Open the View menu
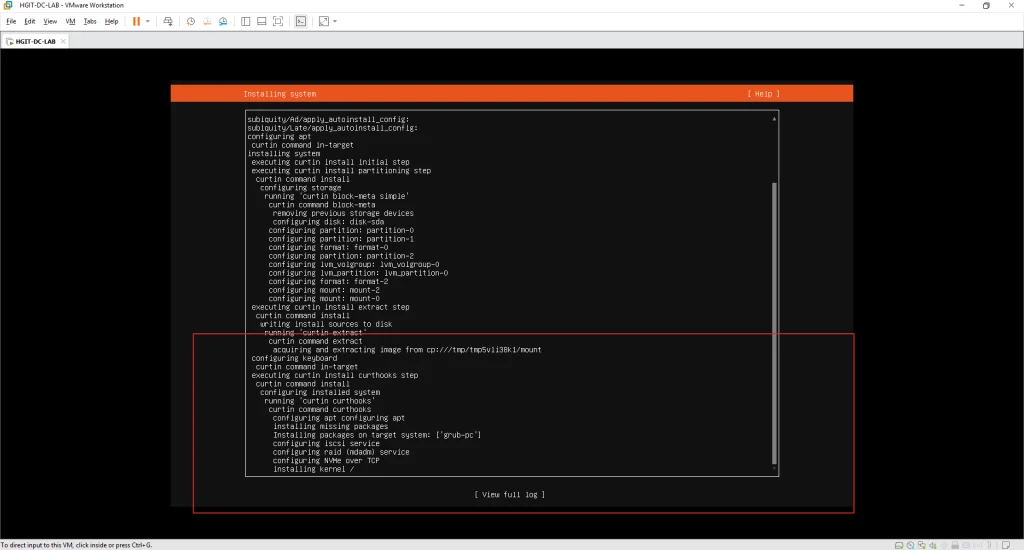1024x550 pixels. 50,22
